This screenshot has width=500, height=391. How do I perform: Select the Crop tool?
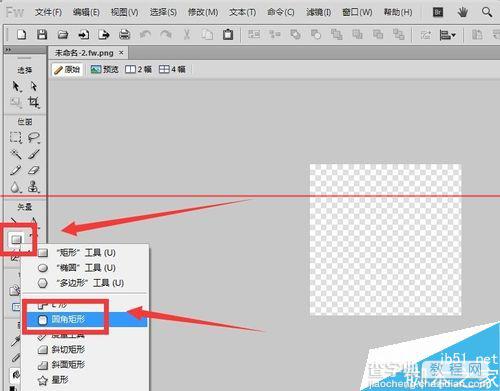click(x=33, y=102)
